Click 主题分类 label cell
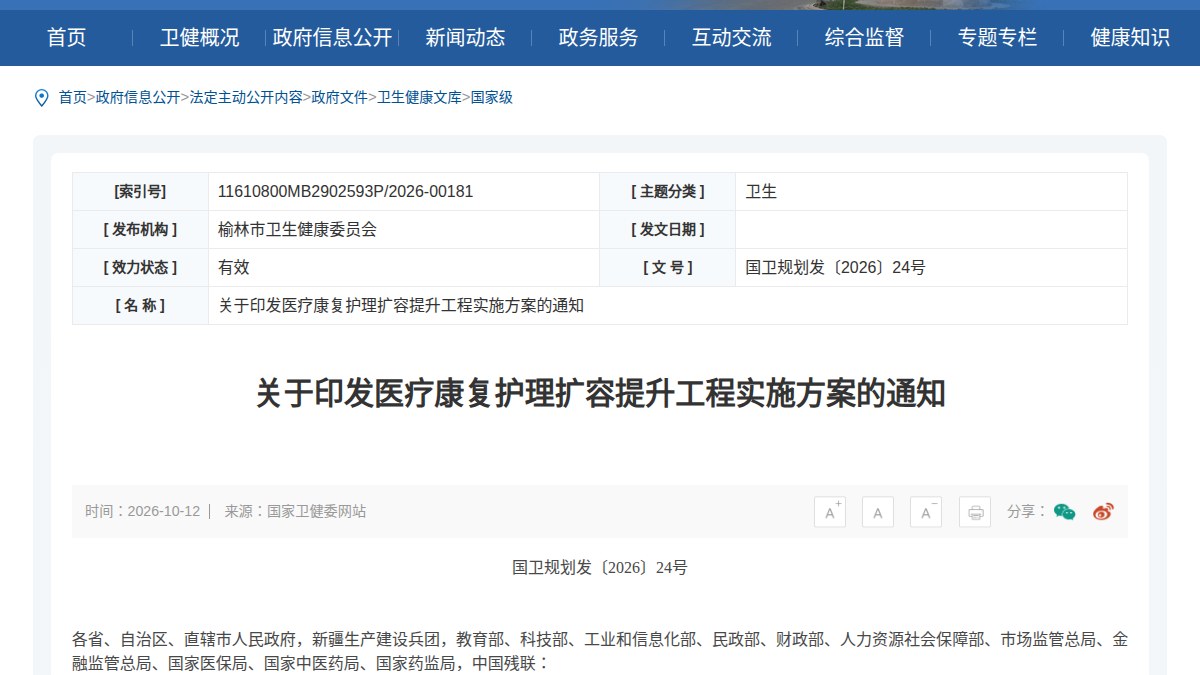This screenshot has height=675, width=1200. click(x=668, y=192)
